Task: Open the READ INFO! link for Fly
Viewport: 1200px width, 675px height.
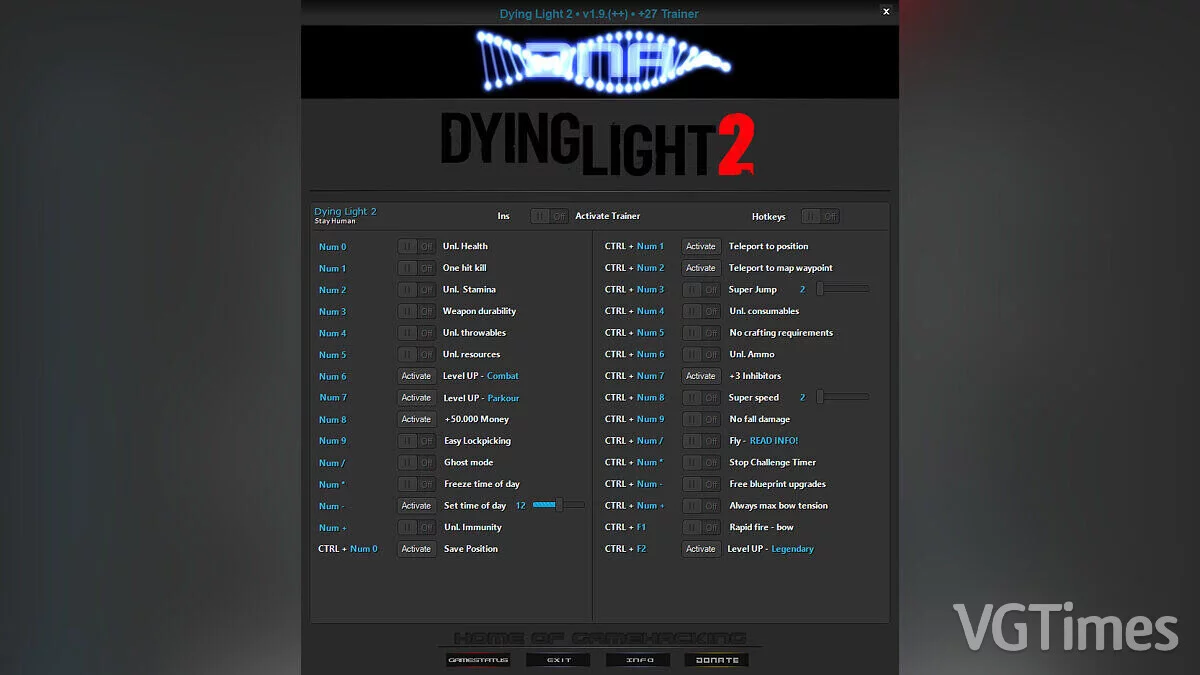Action: point(775,440)
